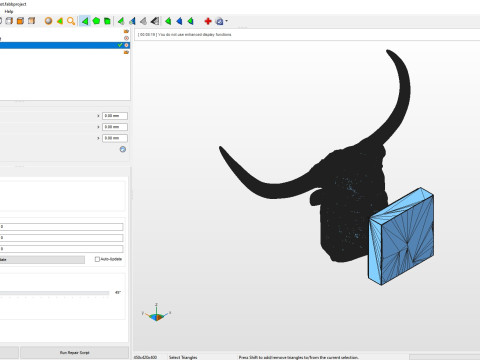Viewport: 480px width, 360px height.
Task: Click the 'Select Triangles' status bar text
Action: coord(183,357)
